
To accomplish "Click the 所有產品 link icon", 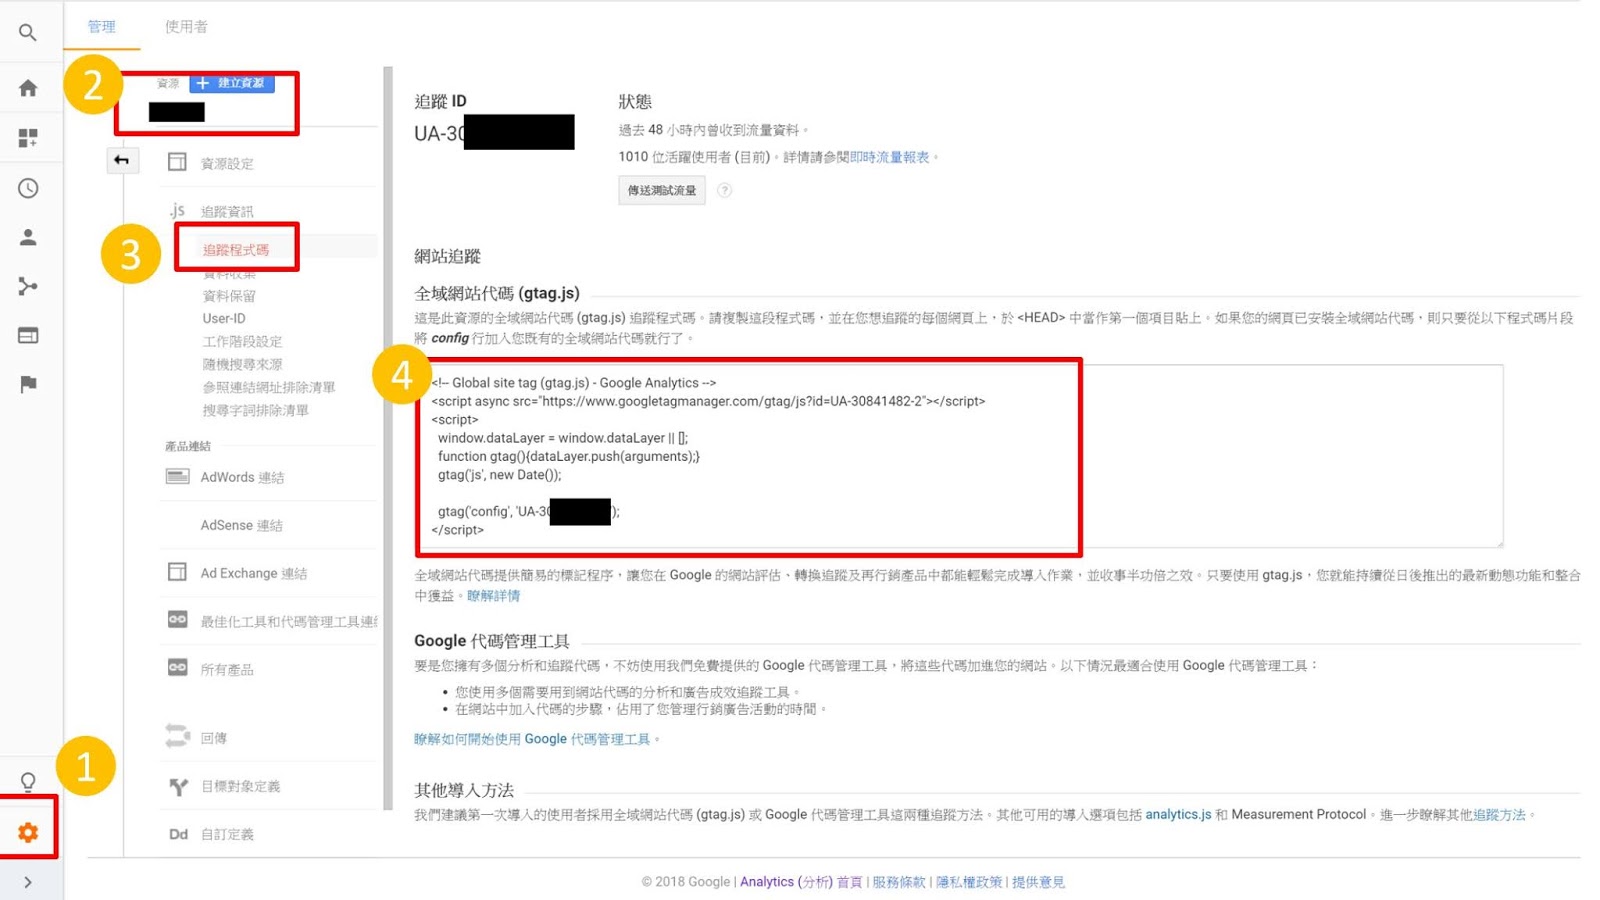I will point(177,668).
